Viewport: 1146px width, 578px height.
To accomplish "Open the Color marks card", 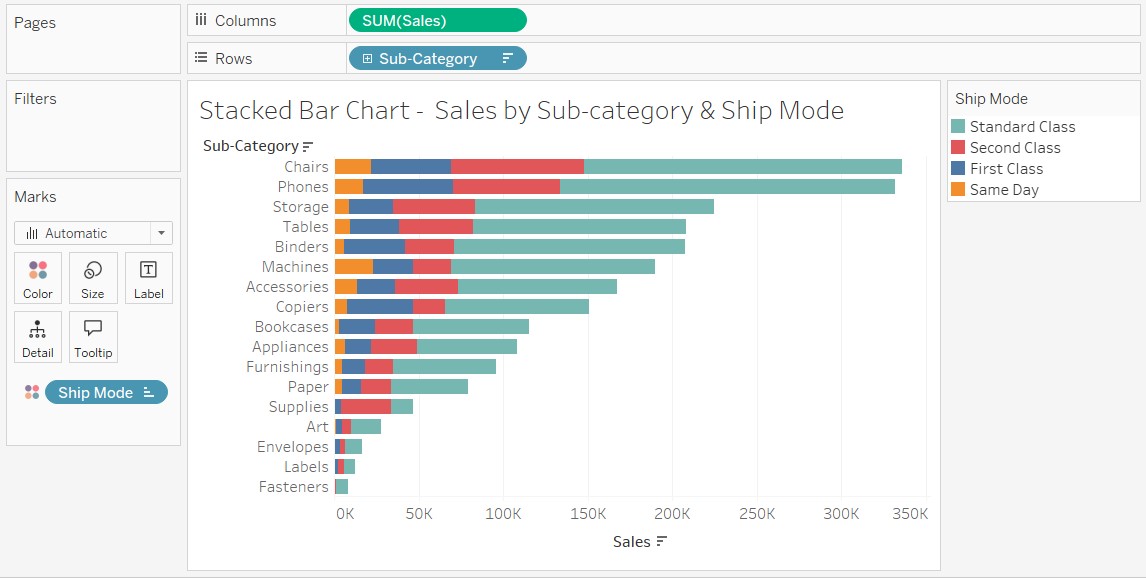I will [x=38, y=278].
